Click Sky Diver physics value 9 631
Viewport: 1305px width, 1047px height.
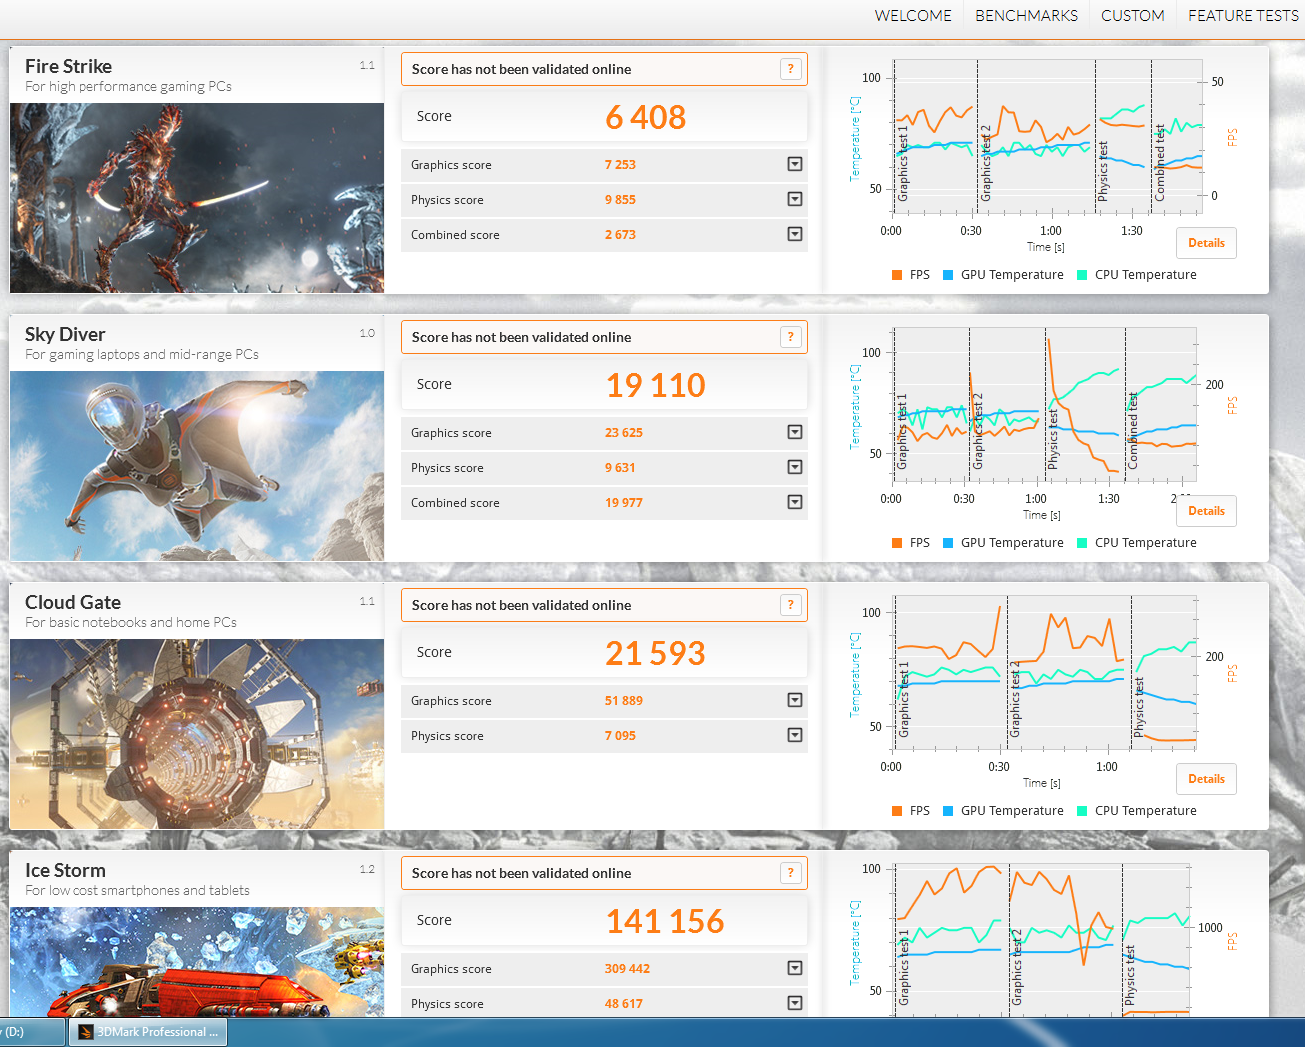(620, 468)
